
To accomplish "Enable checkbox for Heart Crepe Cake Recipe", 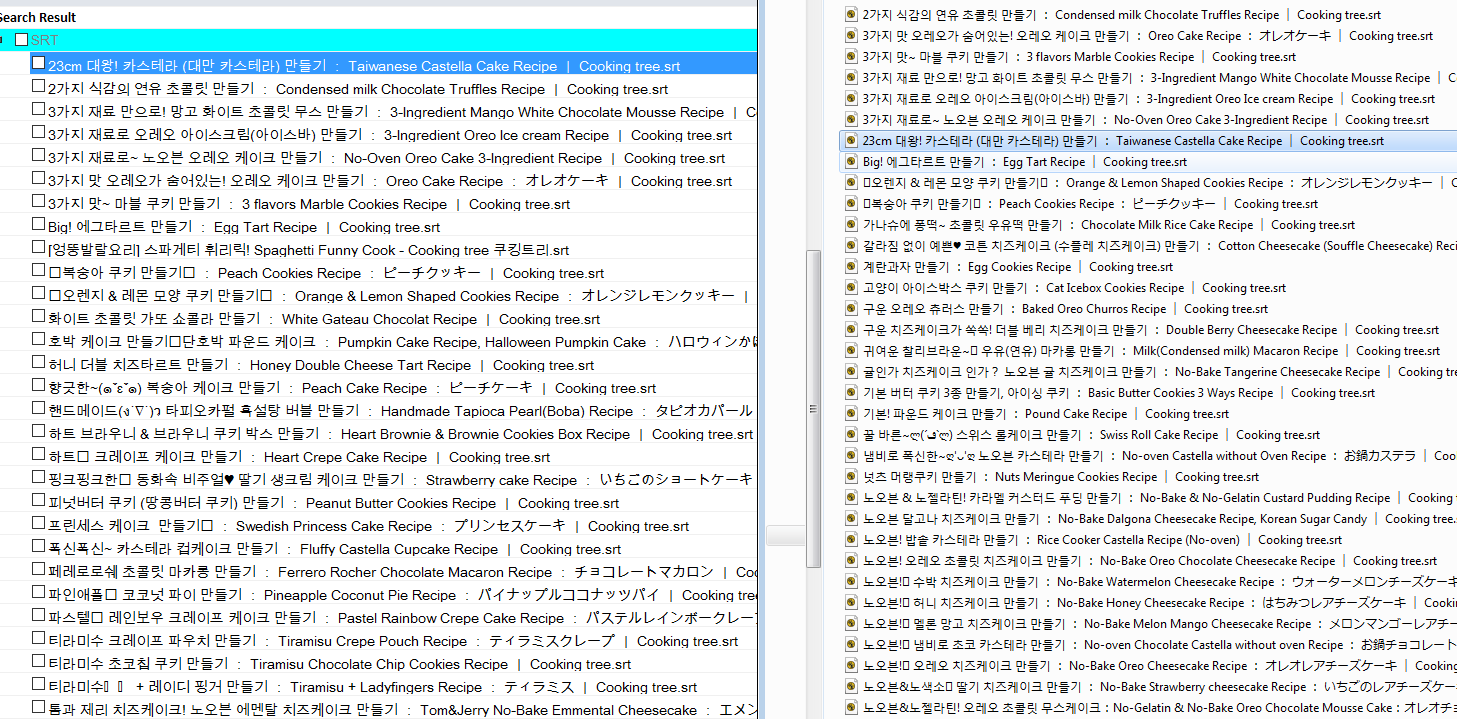I will pyautogui.click(x=38, y=456).
